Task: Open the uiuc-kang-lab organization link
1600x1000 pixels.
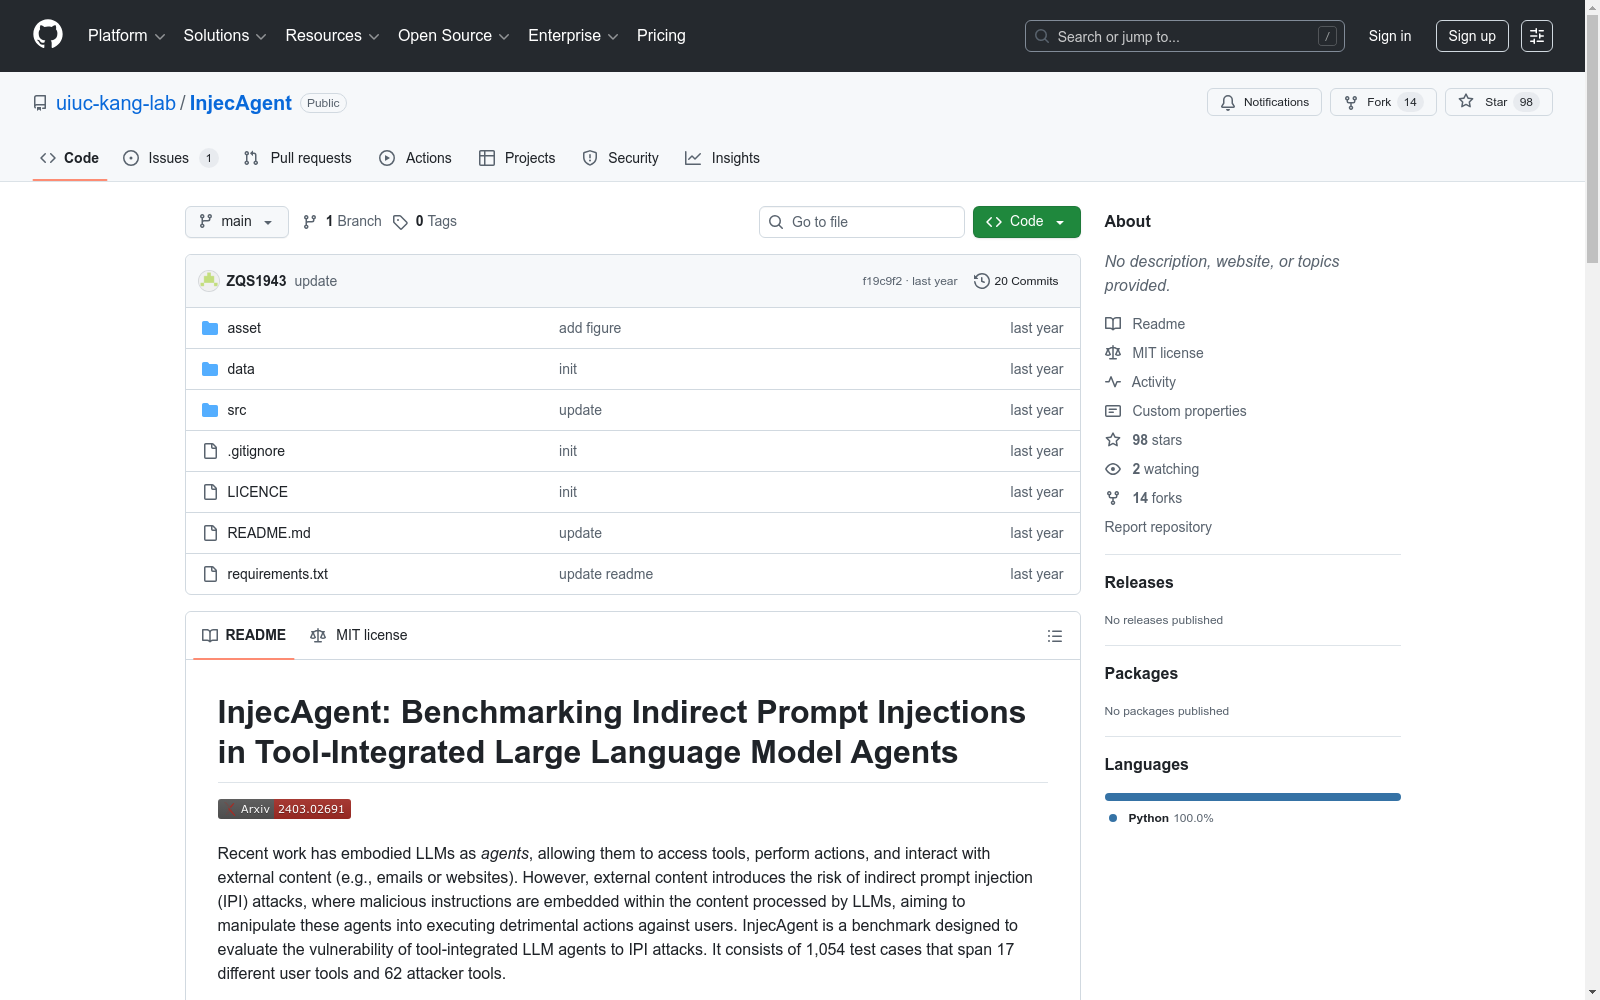Action: point(116,103)
